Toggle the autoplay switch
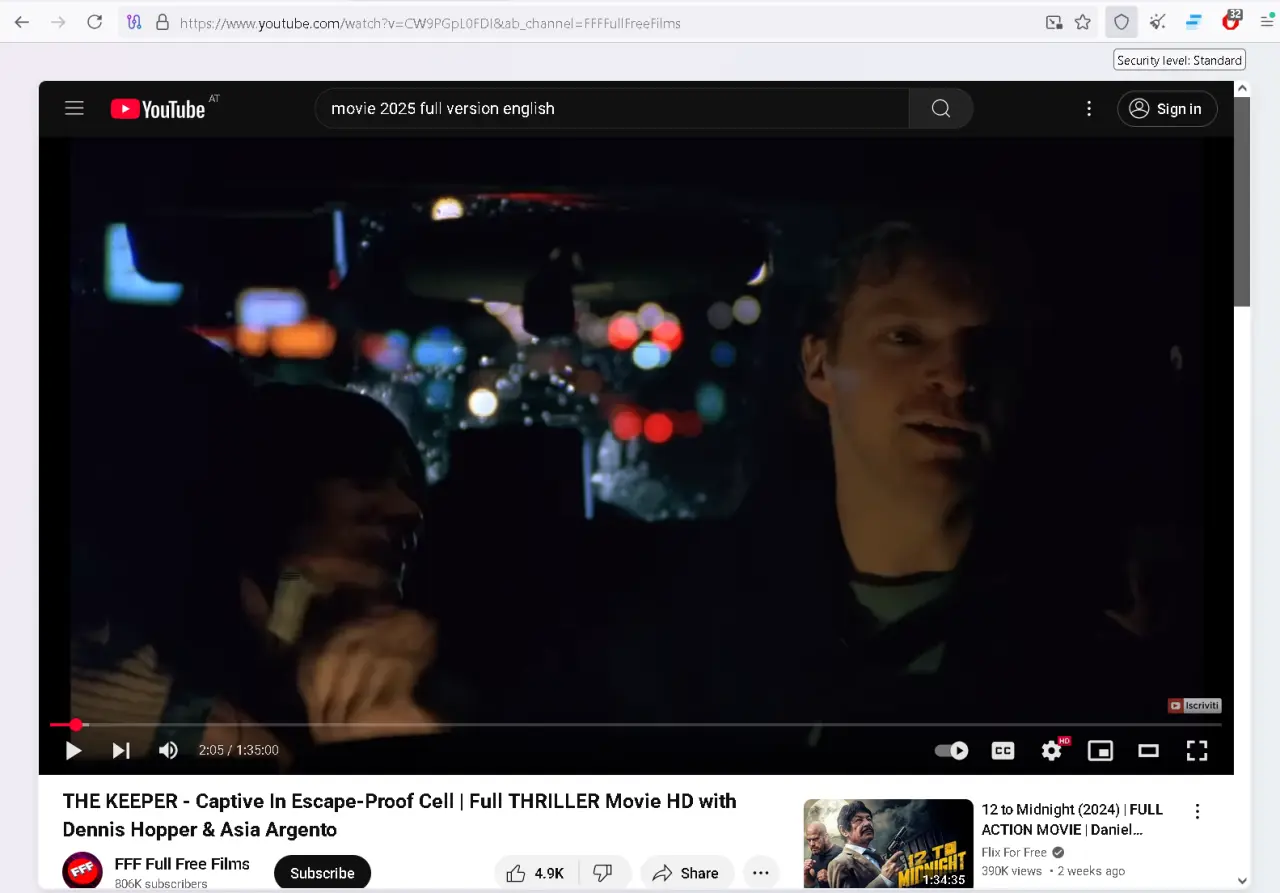 (x=952, y=750)
